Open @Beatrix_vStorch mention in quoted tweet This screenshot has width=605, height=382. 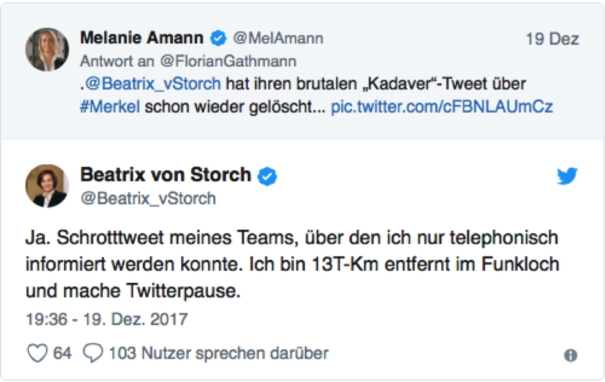pos(152,84)
